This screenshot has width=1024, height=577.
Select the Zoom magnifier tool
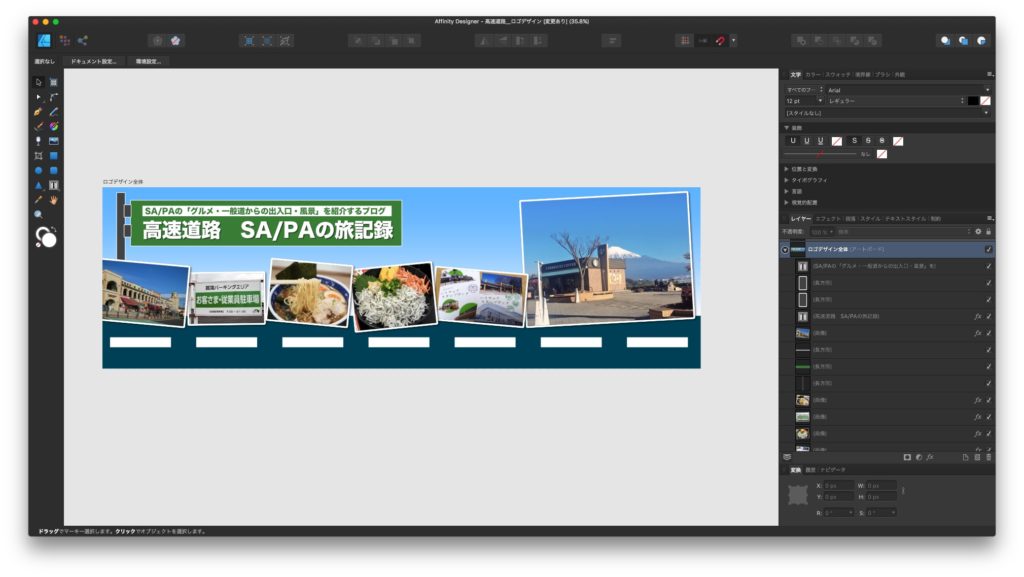click(39, 215)
